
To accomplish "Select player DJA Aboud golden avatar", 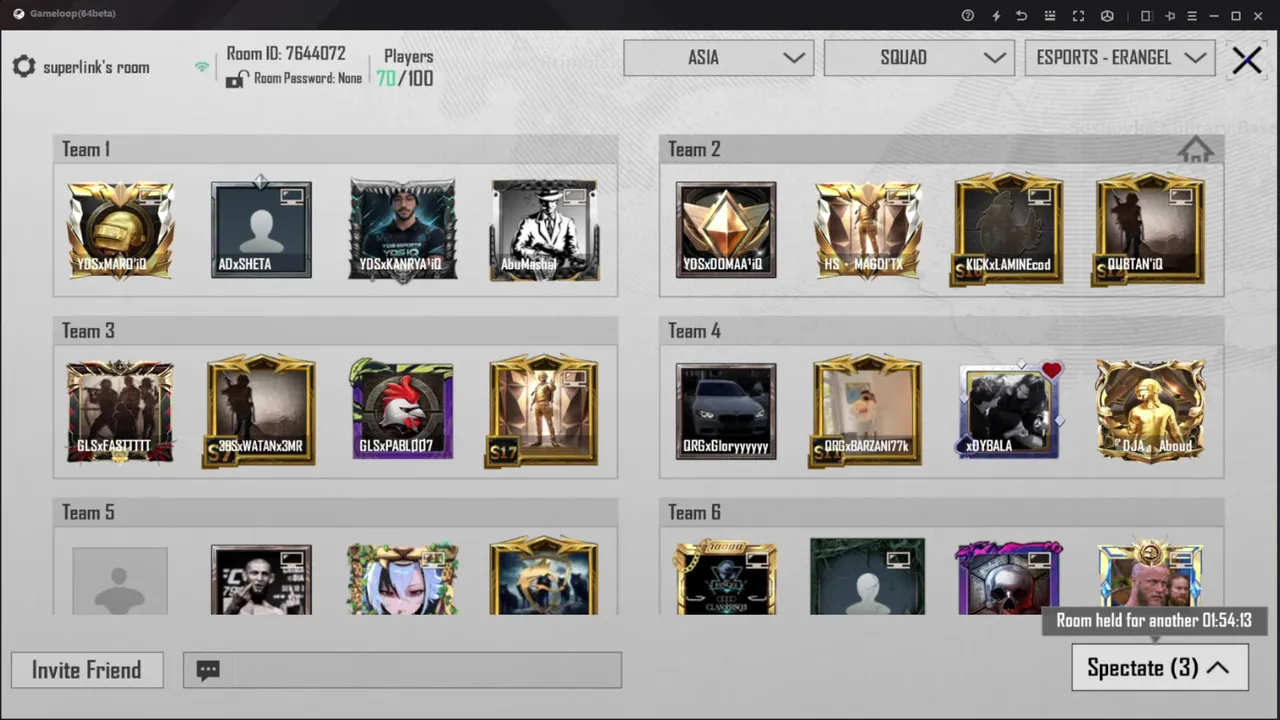I will 1149,412.
